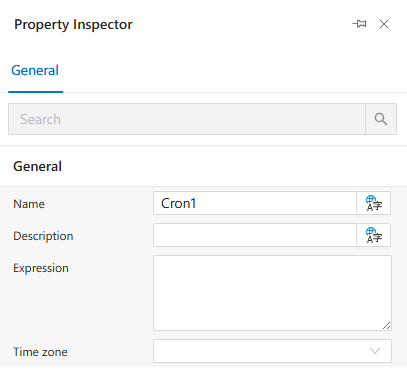Click the Time zone label
Screen dimensions: 407x391
point(40,352)
